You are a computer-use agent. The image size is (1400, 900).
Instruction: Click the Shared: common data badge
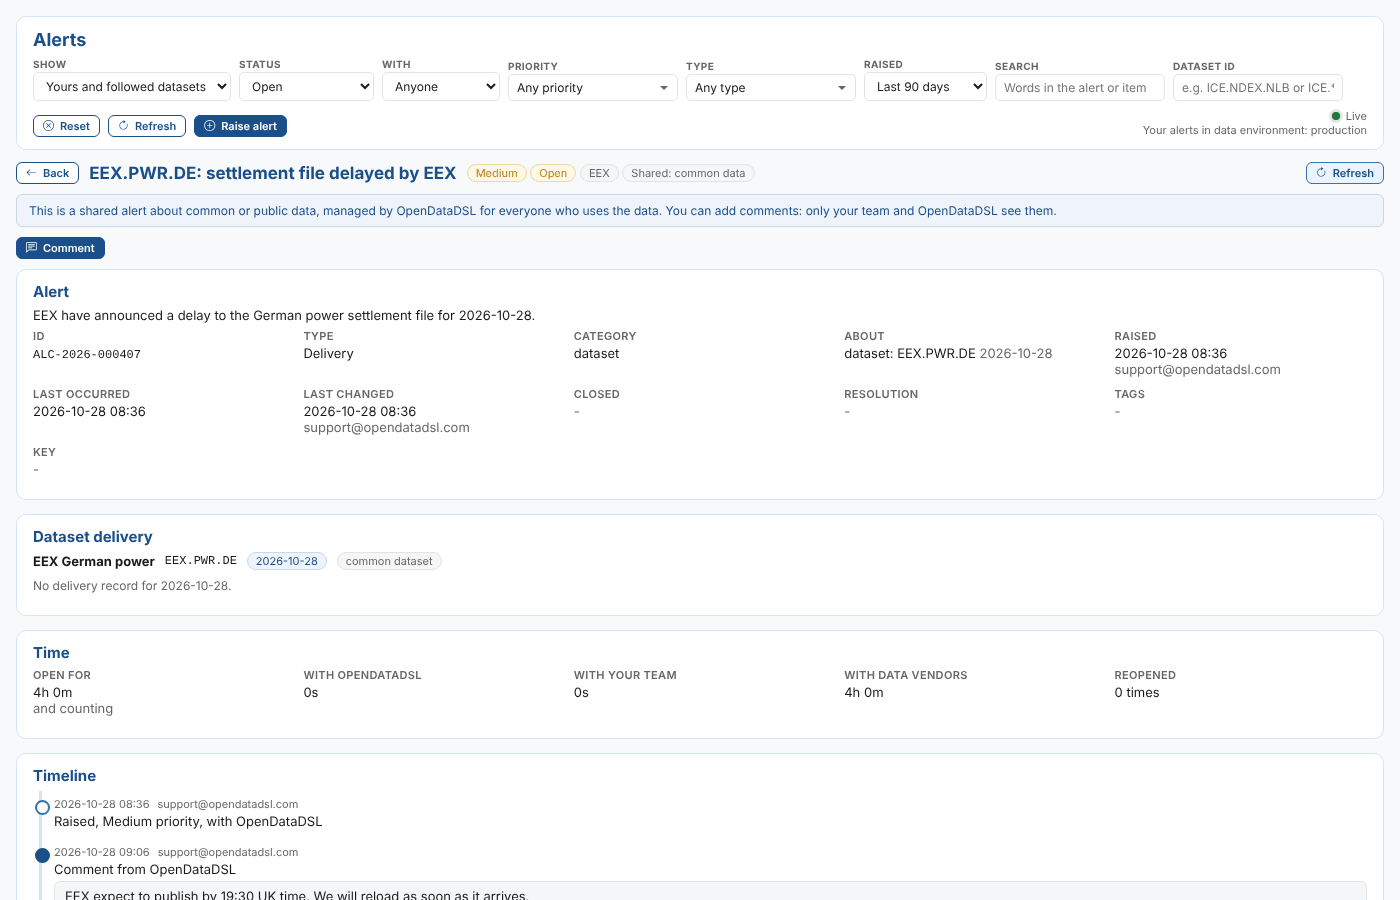pyautogui.click(x=688, y=173)
